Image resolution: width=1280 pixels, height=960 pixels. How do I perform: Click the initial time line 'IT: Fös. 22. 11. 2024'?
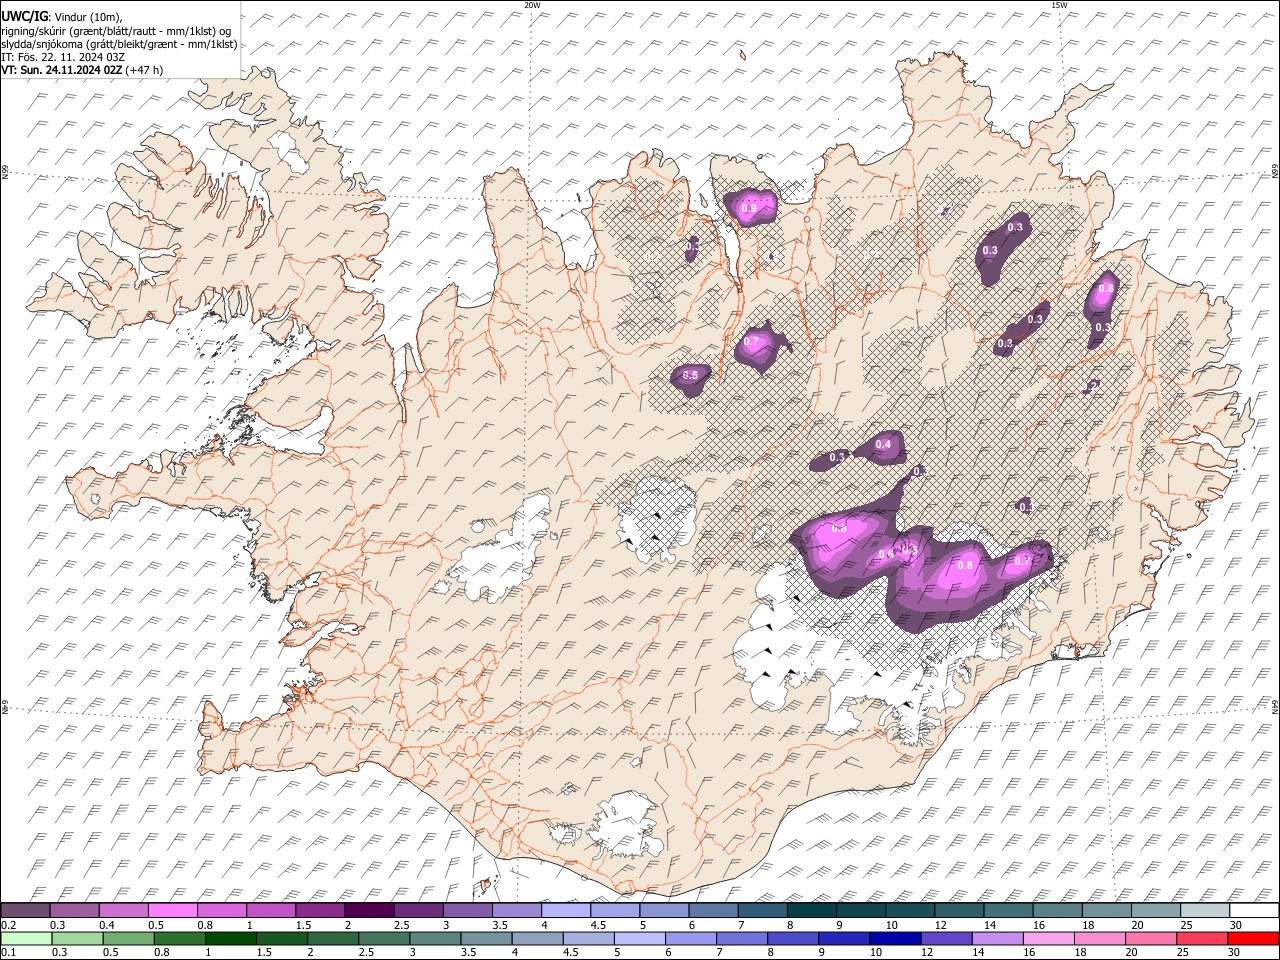pyautogui.click(x=63, y=57)
